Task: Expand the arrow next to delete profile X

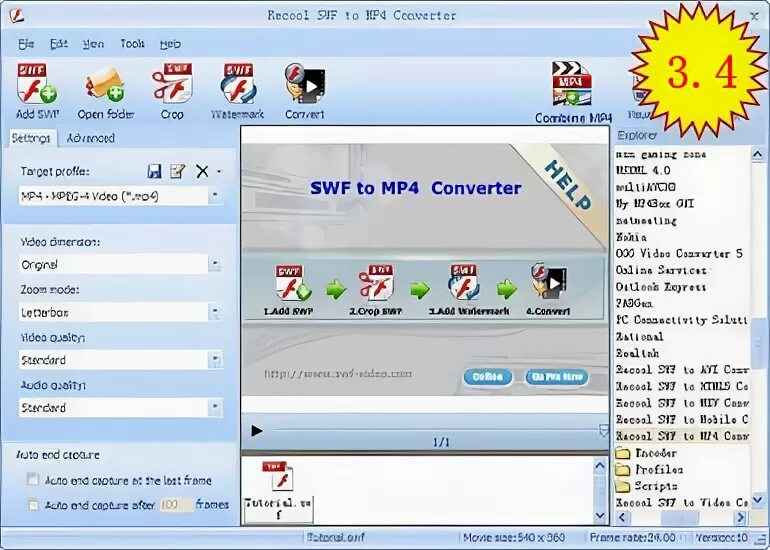Action: point(219,171)
